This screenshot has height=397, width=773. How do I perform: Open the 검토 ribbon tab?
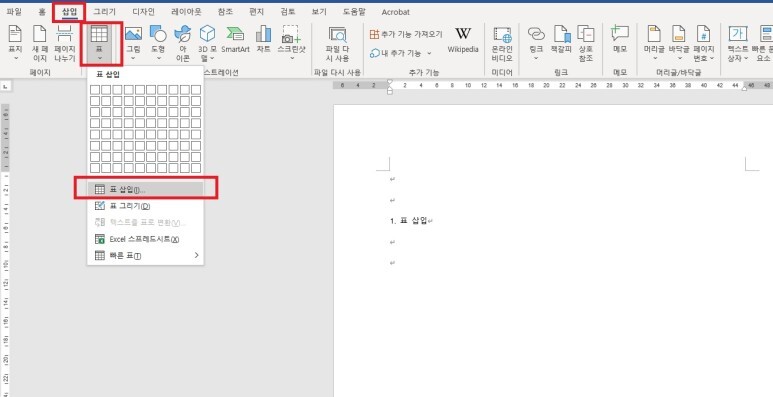tap(288, 12)
